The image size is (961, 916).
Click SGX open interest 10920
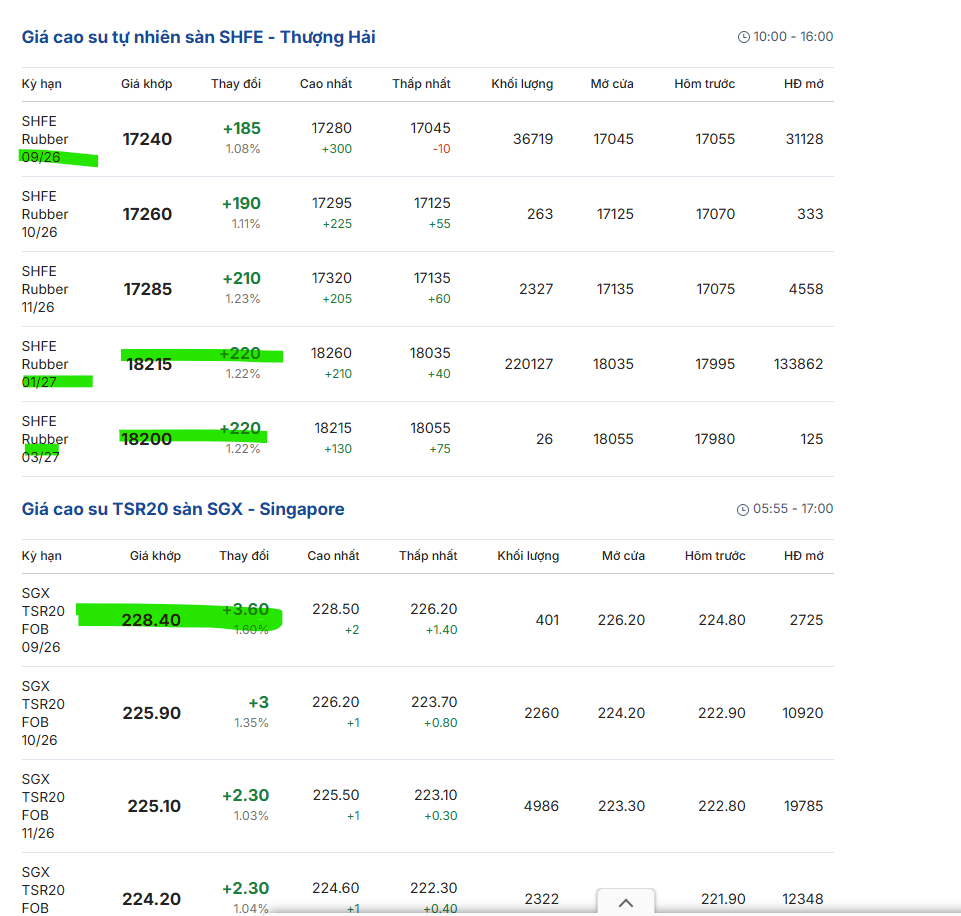click(803, 713)
